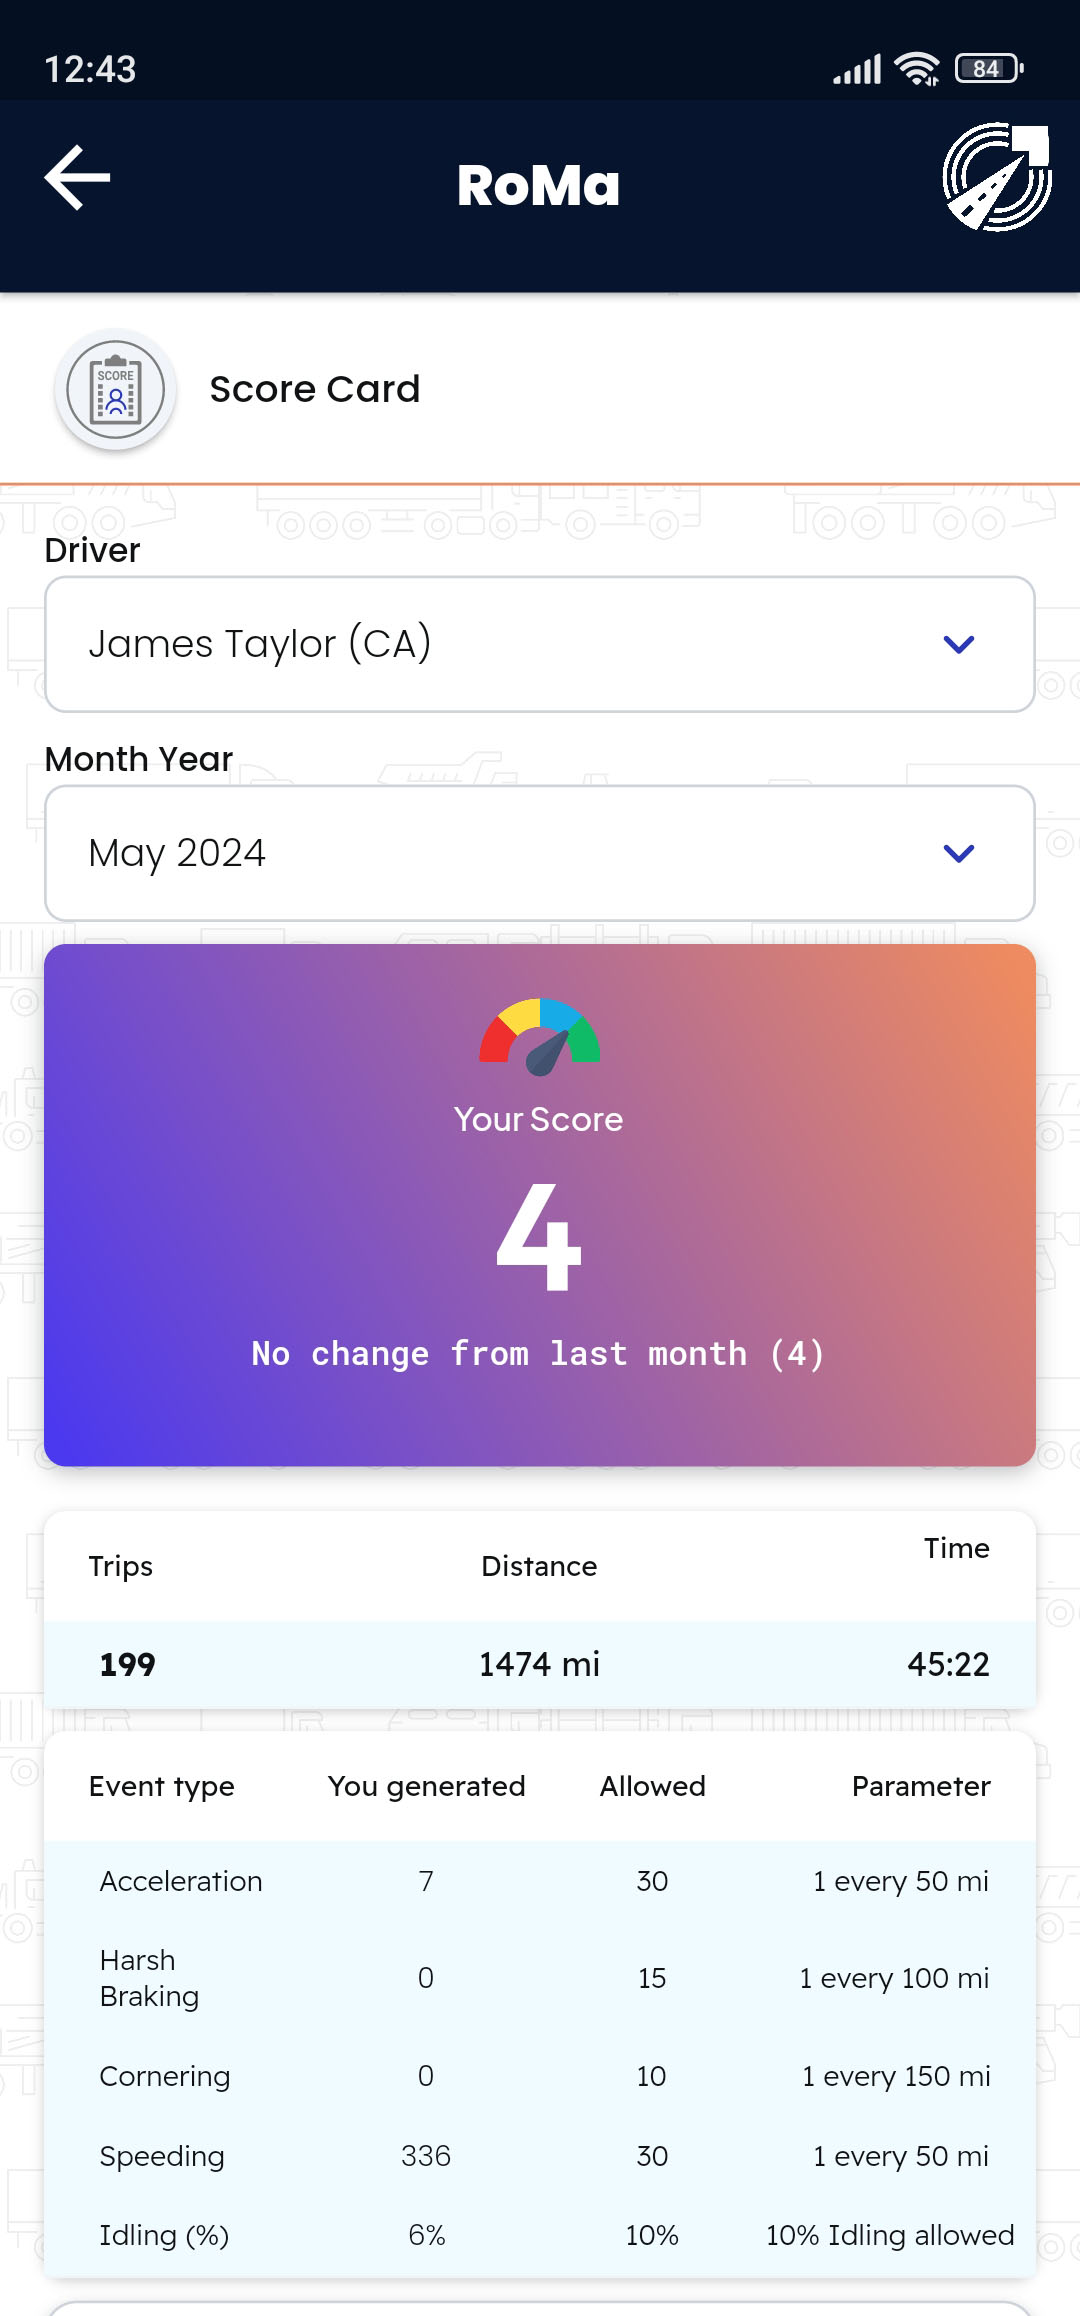
Task: Tap the cellular signal bars icon
Action: pyautogui.click(x=857, y=69)
